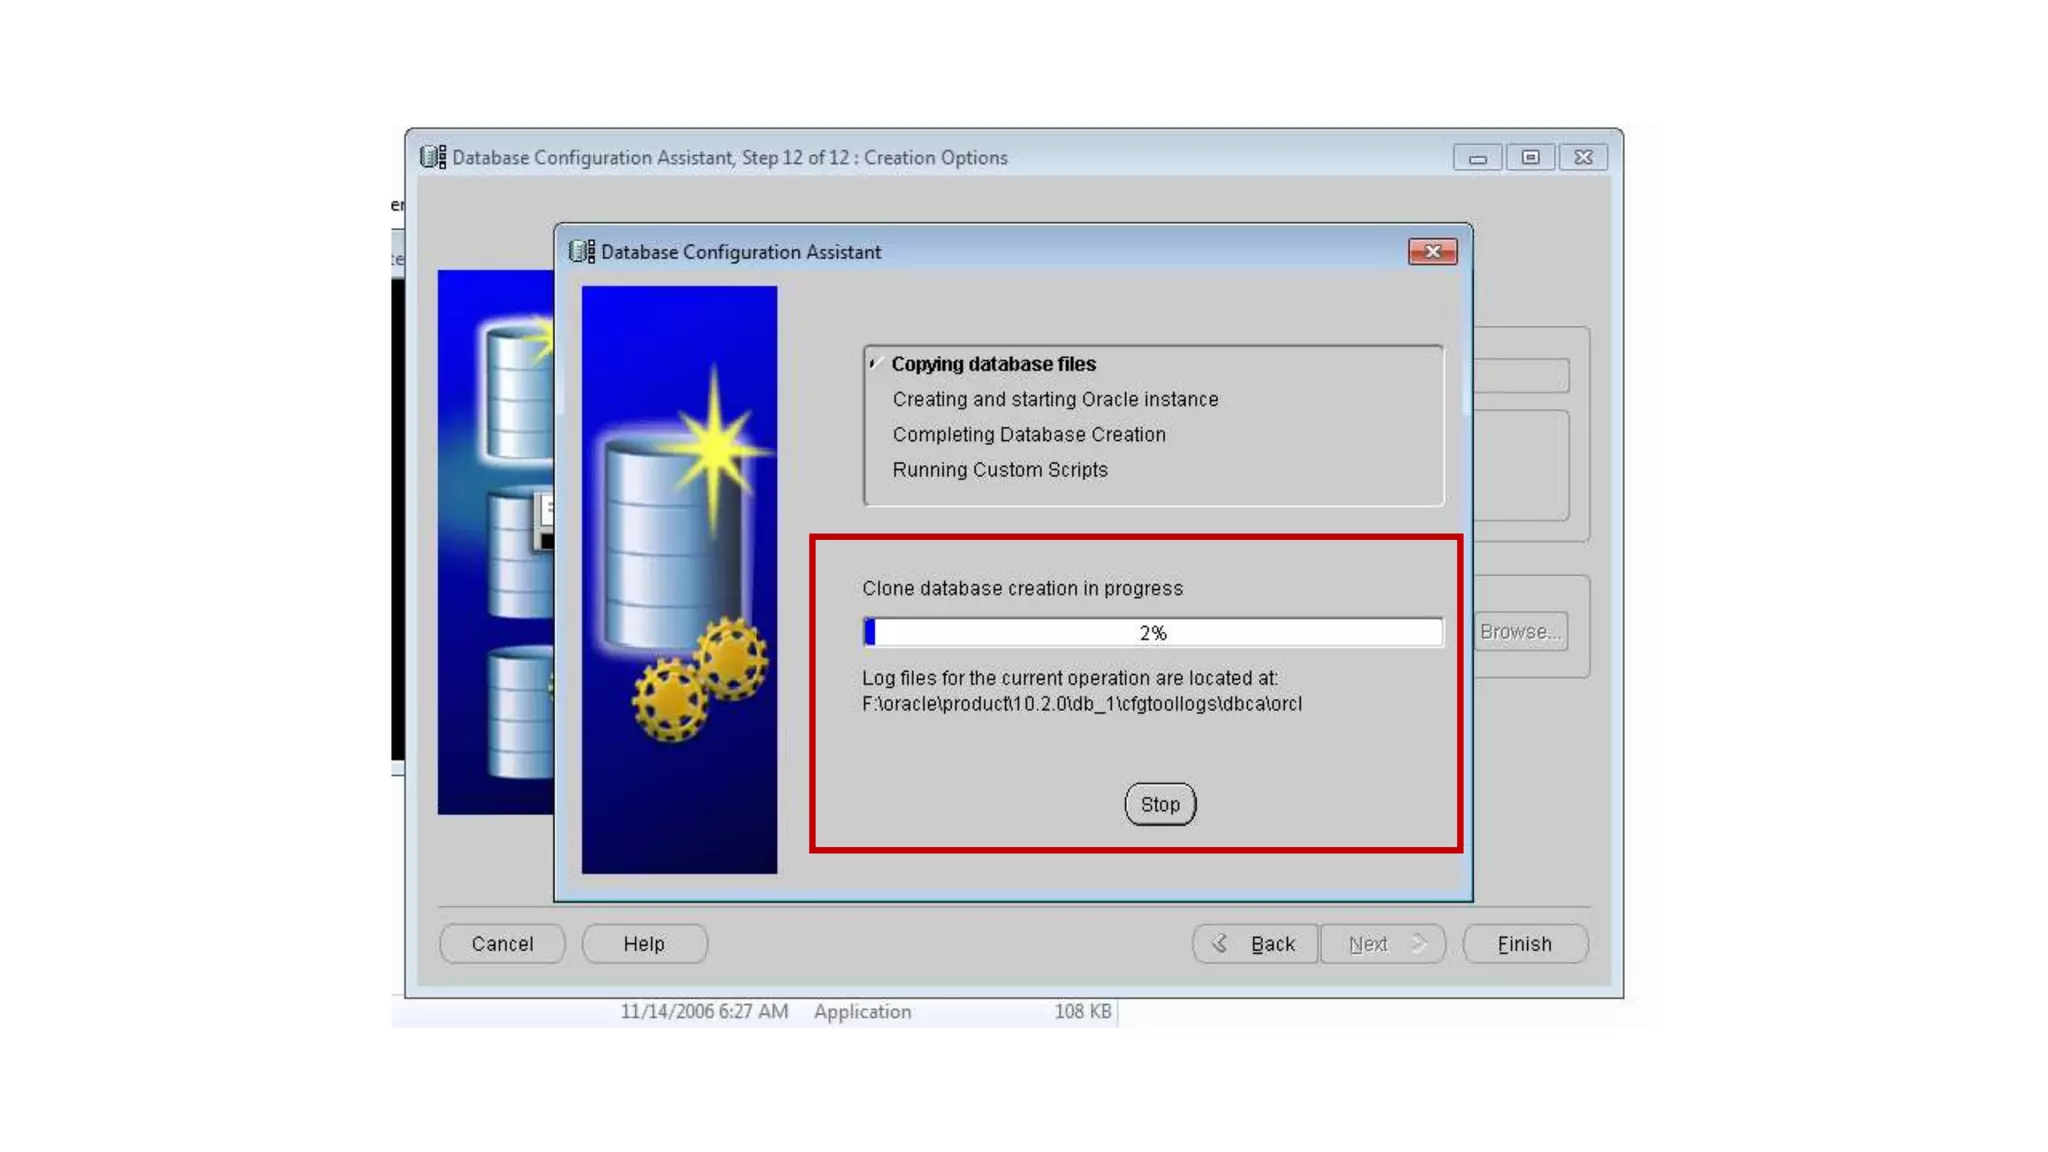Click the Stop button
The image size is (2048, 1152).
click(1160, 804)
